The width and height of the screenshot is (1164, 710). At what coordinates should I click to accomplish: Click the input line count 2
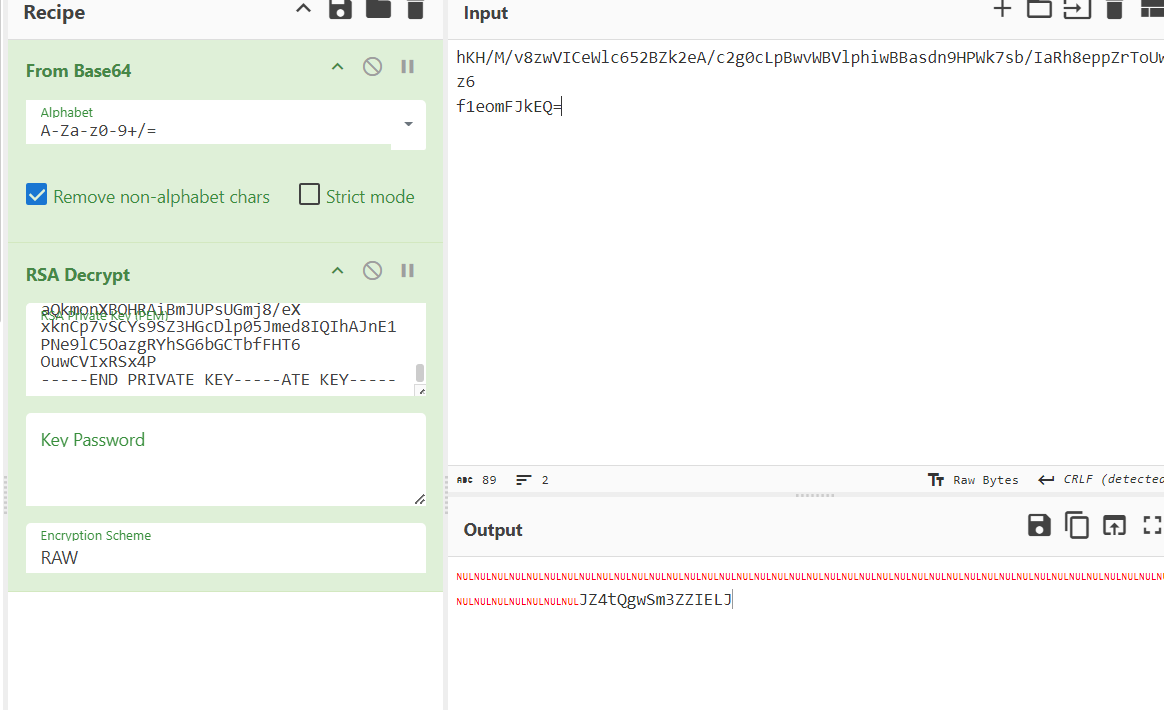coord(532,480)
